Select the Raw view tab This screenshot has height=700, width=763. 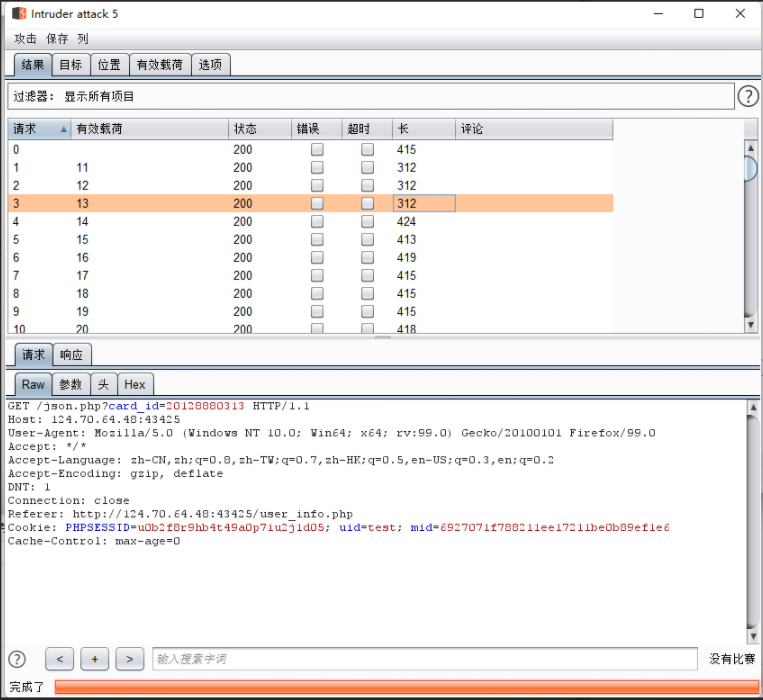(x=33, y=385)
